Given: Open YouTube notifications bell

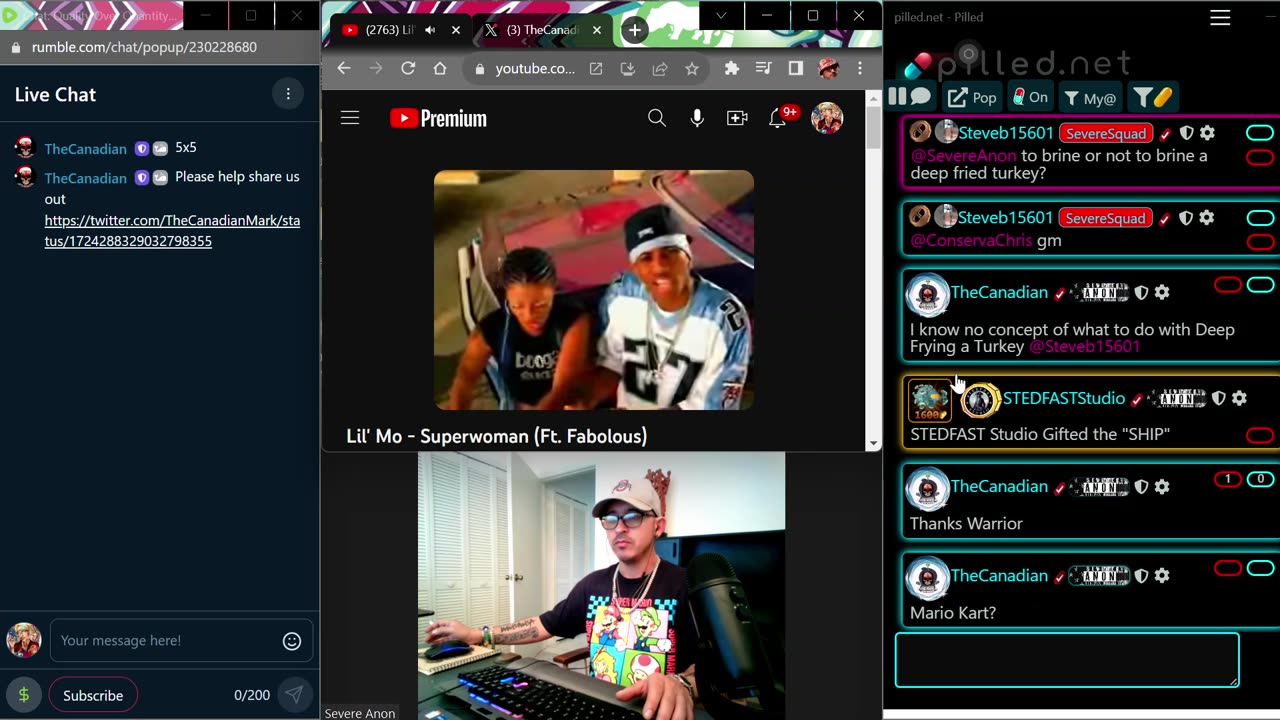Looking at the screenshot, I should click(x=778, y=118).
